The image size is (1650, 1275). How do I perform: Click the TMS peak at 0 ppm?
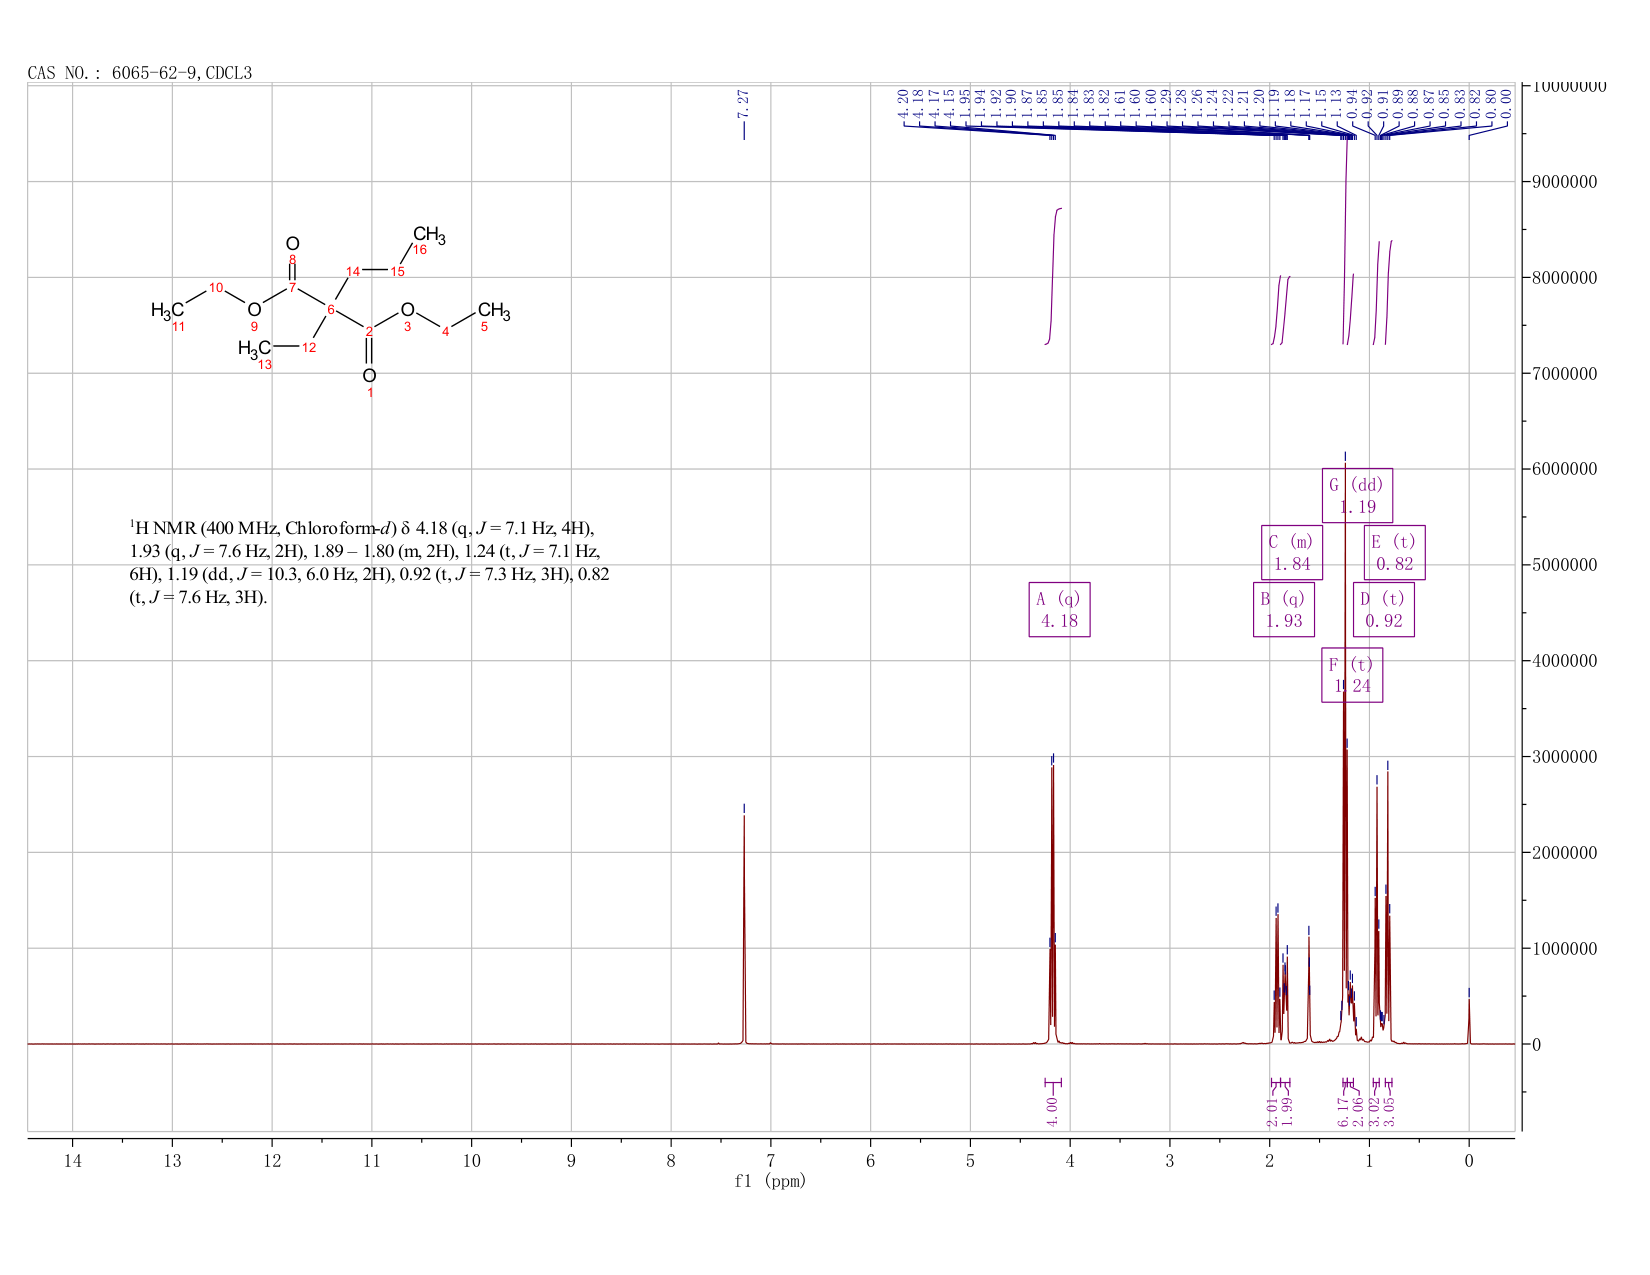point(1468,1018)
